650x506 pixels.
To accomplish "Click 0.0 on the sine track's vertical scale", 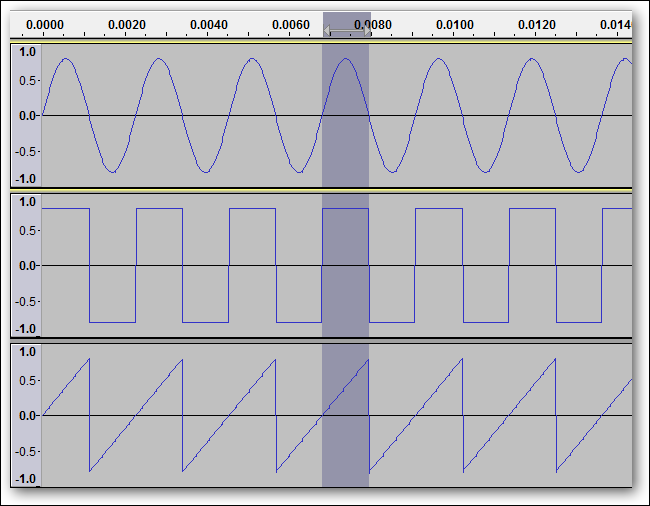I will click(x=27, y=116).
